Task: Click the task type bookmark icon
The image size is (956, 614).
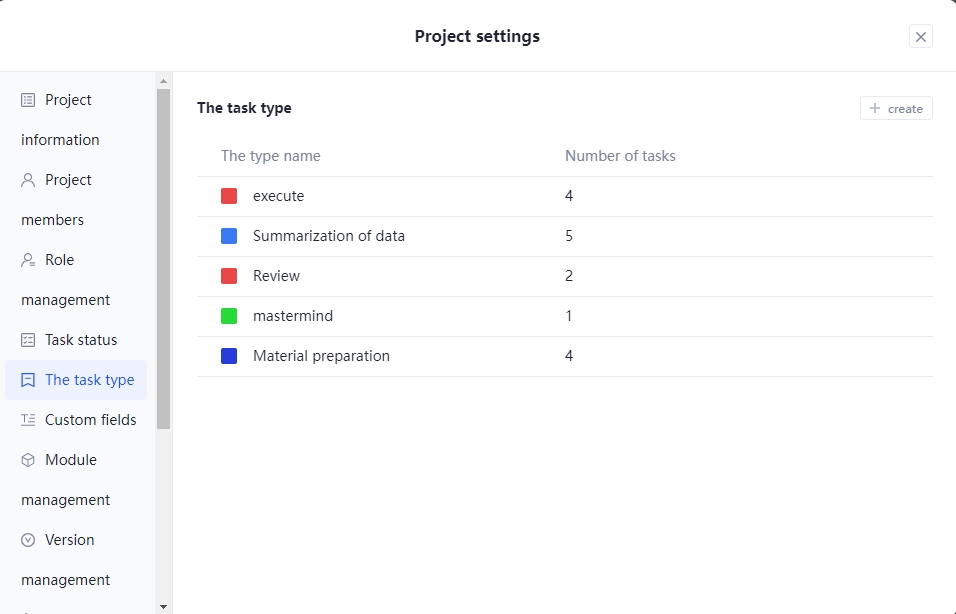Action: tap(28, 380)
